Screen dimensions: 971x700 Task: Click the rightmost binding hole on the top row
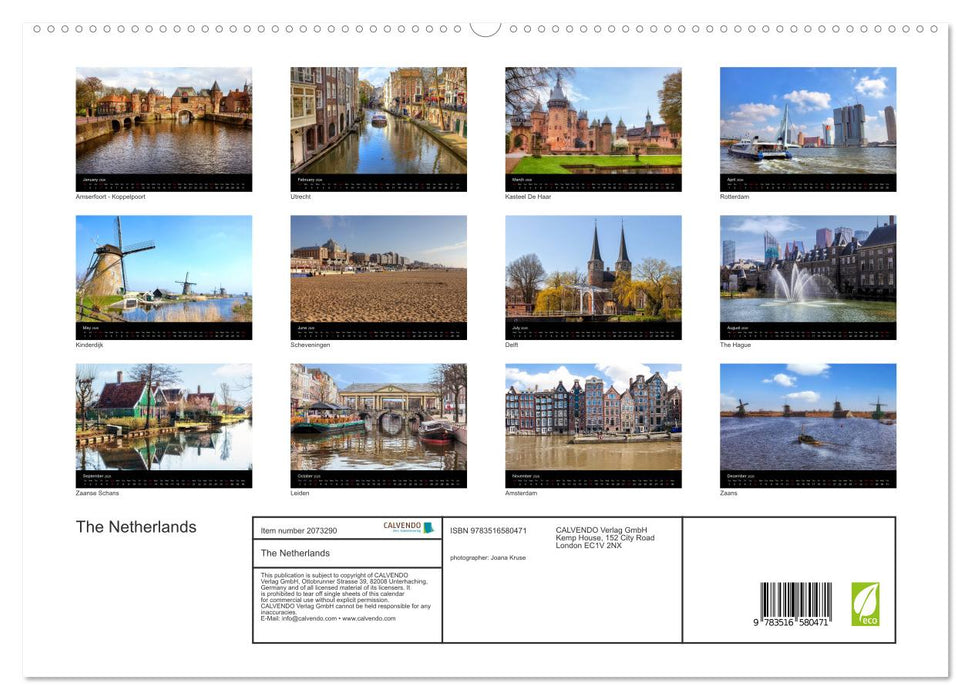coord(932,30)
